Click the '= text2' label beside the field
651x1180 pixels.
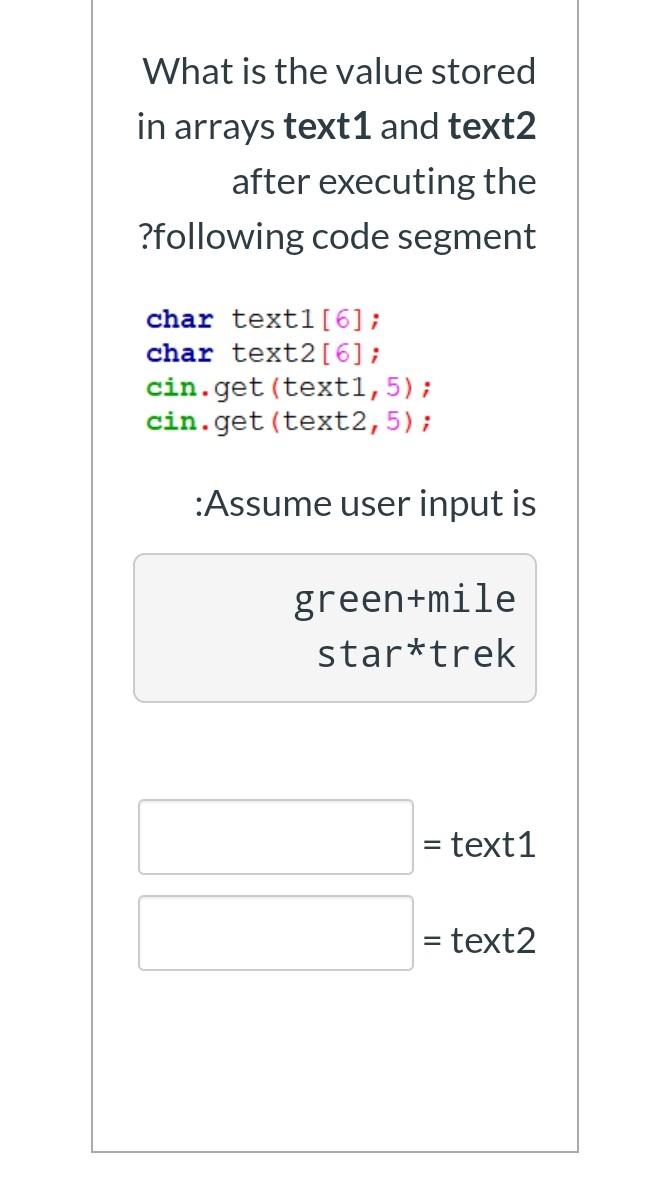coord(479,939)
